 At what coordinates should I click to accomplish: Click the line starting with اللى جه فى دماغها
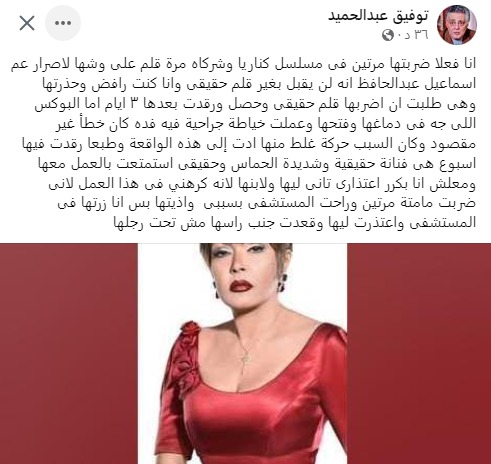pos(266,124)
